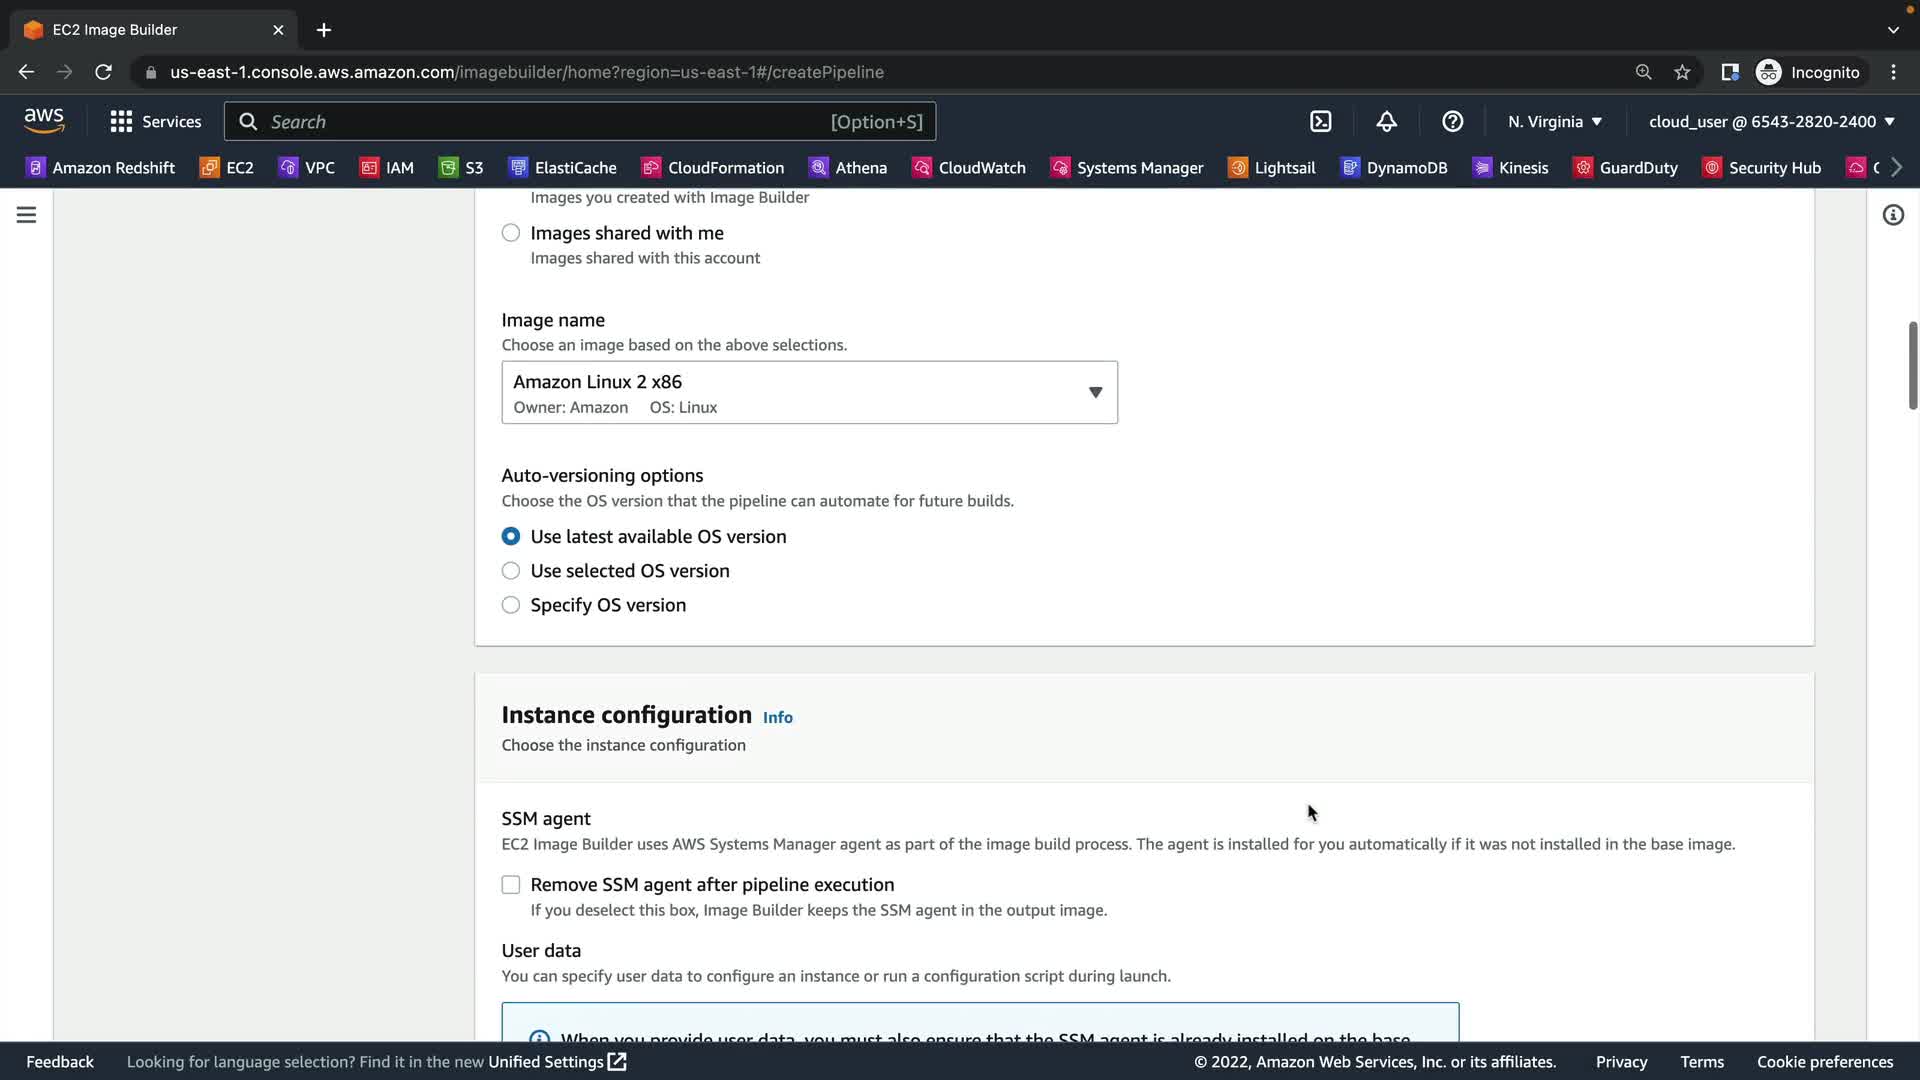This screenshot has height=1080, width=1920.
Task: Check Remove SSM agent after pipeline execution
Action: 511,885
